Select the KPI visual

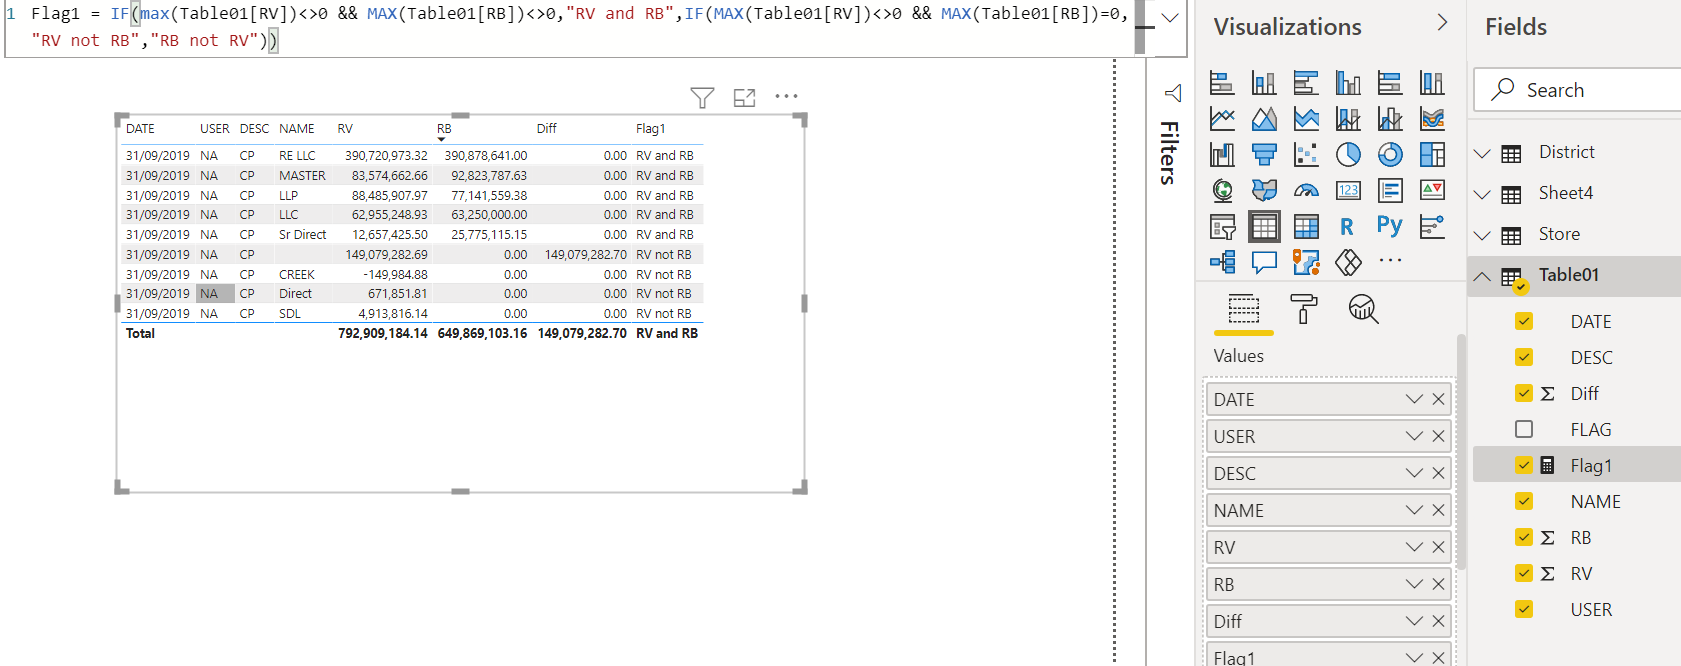(1432, 191)
